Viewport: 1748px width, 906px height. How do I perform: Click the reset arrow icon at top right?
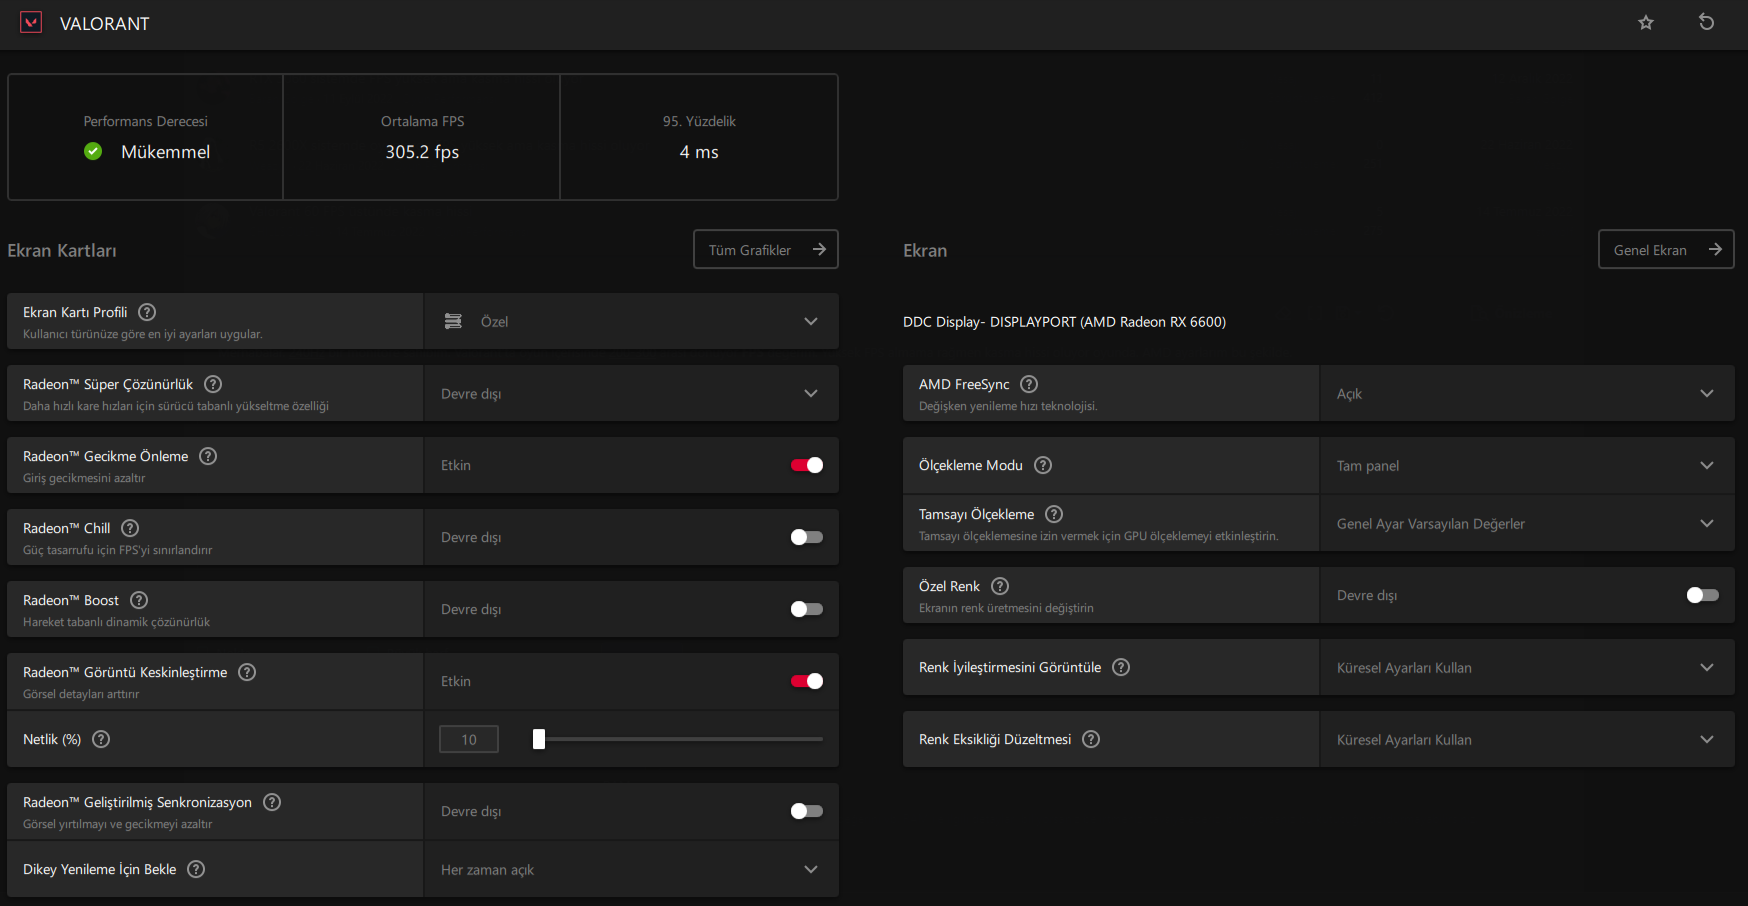[x=1706, y=22]
